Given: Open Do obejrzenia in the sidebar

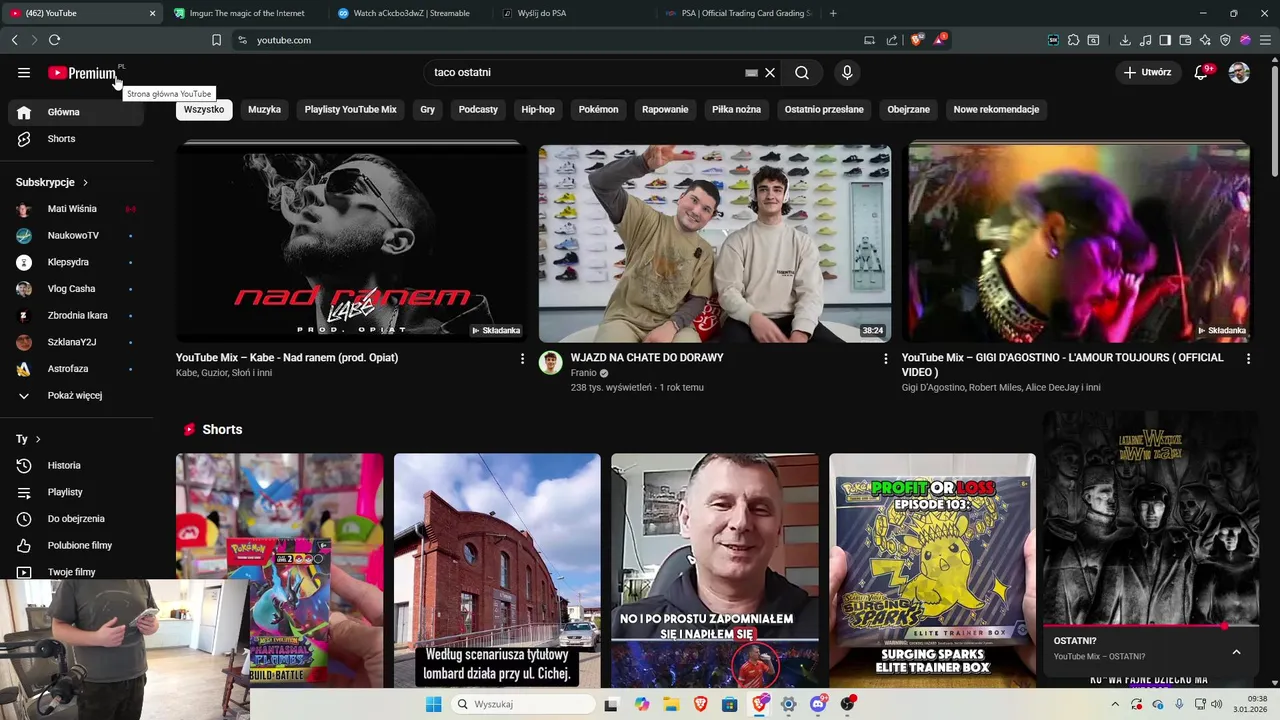Looking at the screenshot, I should pyautogui.click(x=76, y=519).
